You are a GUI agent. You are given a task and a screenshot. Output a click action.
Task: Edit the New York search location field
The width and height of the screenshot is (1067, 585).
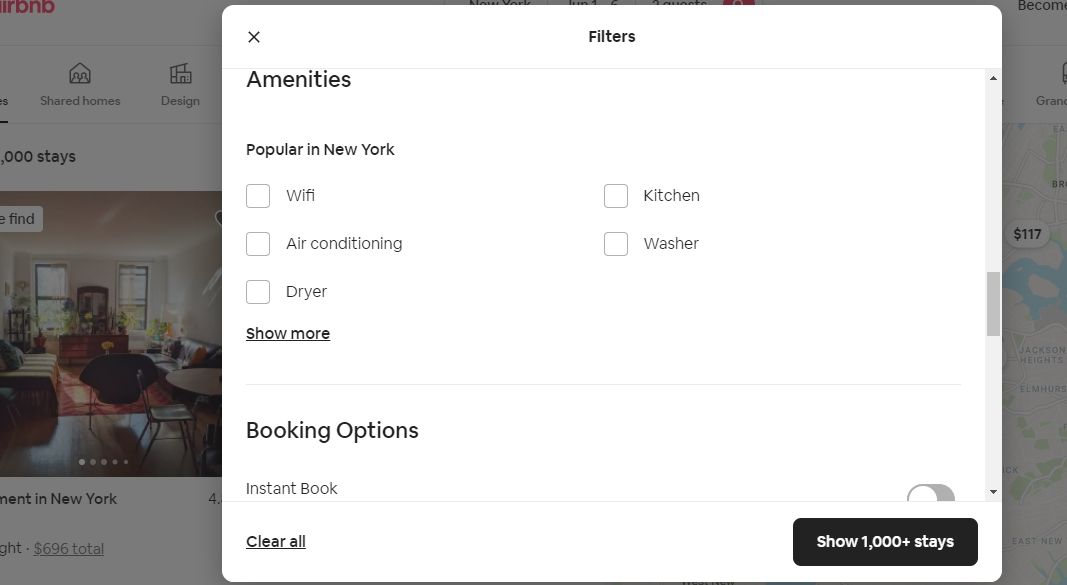pos(501,5)
